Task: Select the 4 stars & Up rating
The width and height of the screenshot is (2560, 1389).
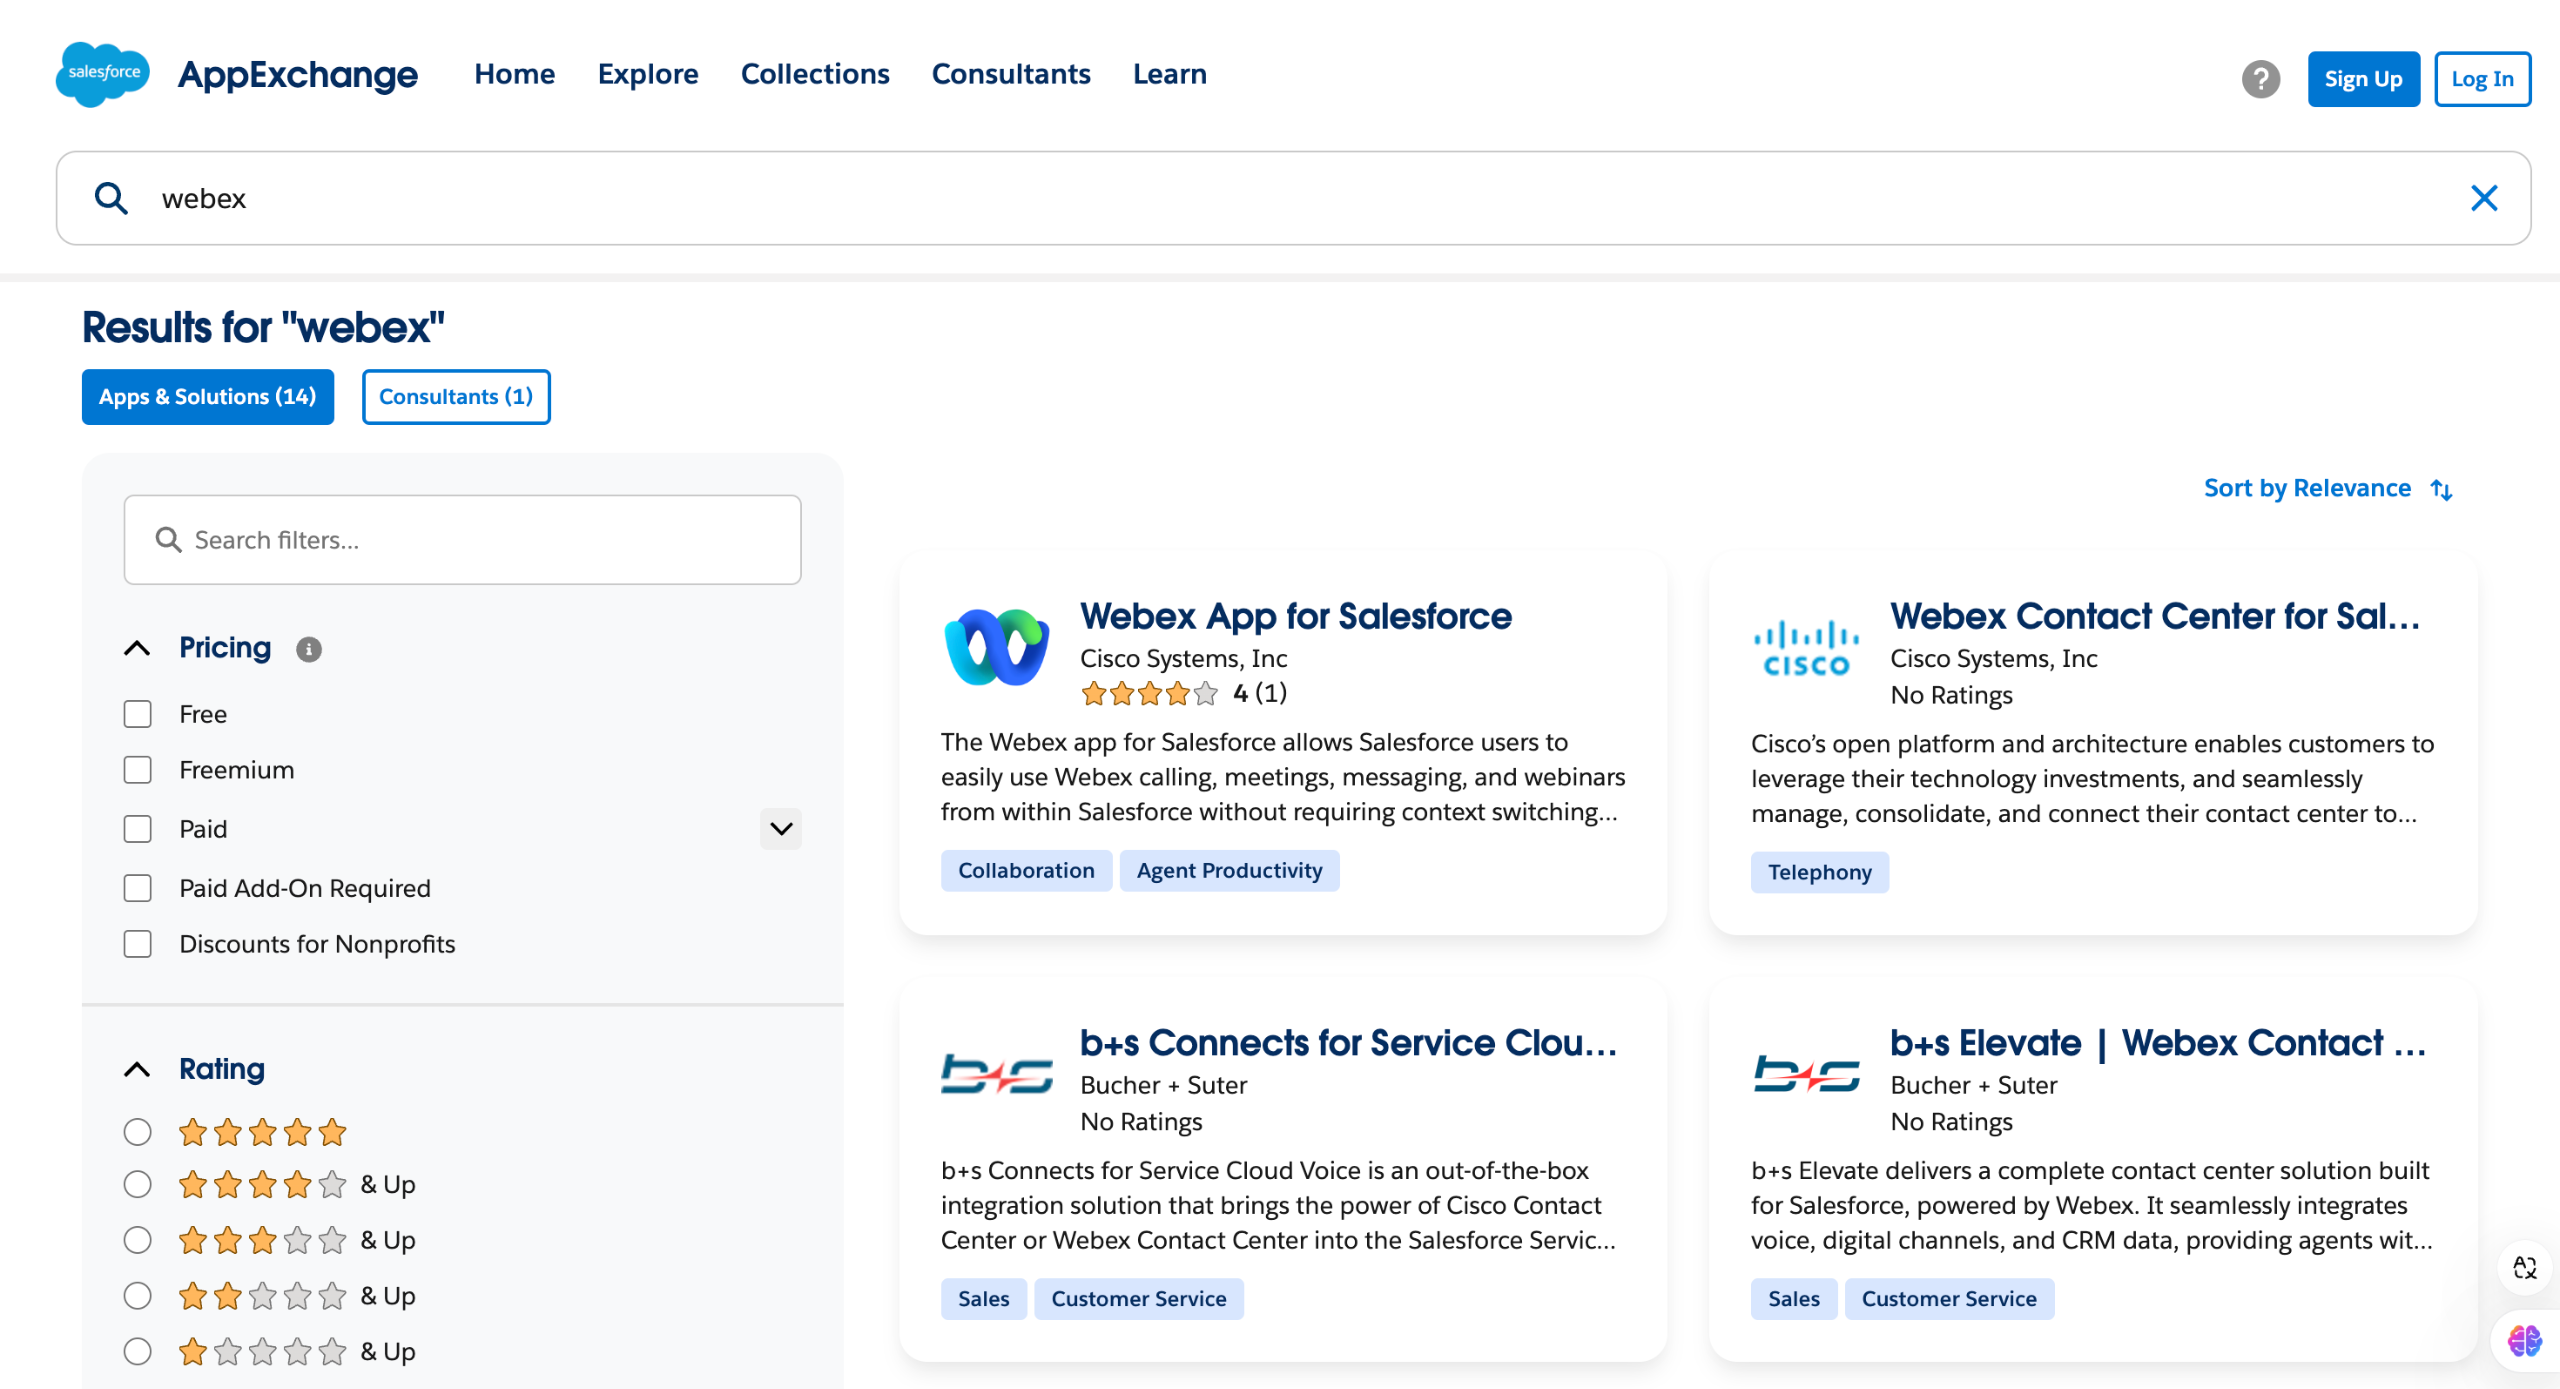Action: click(138, 1184)
